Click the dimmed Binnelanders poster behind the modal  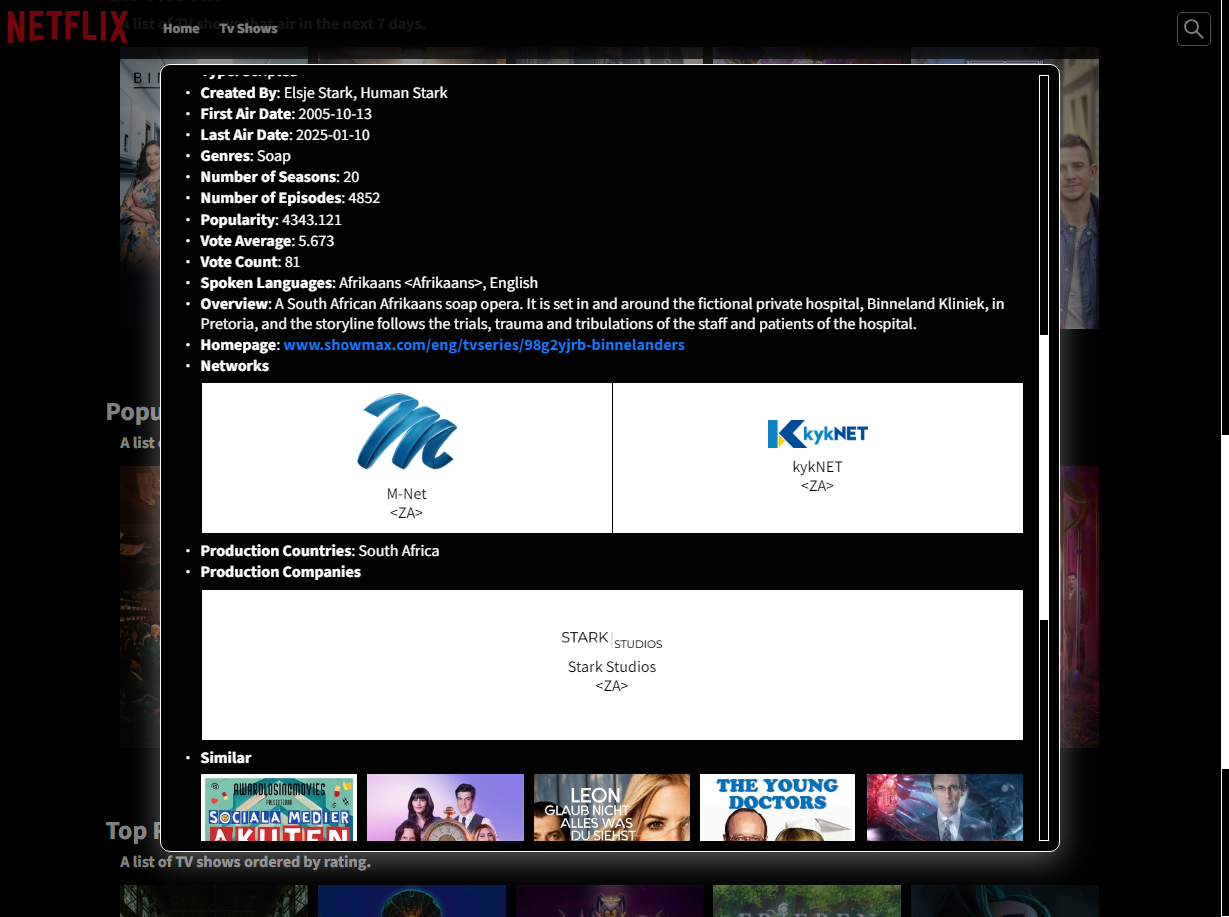[x=140, y=200]
